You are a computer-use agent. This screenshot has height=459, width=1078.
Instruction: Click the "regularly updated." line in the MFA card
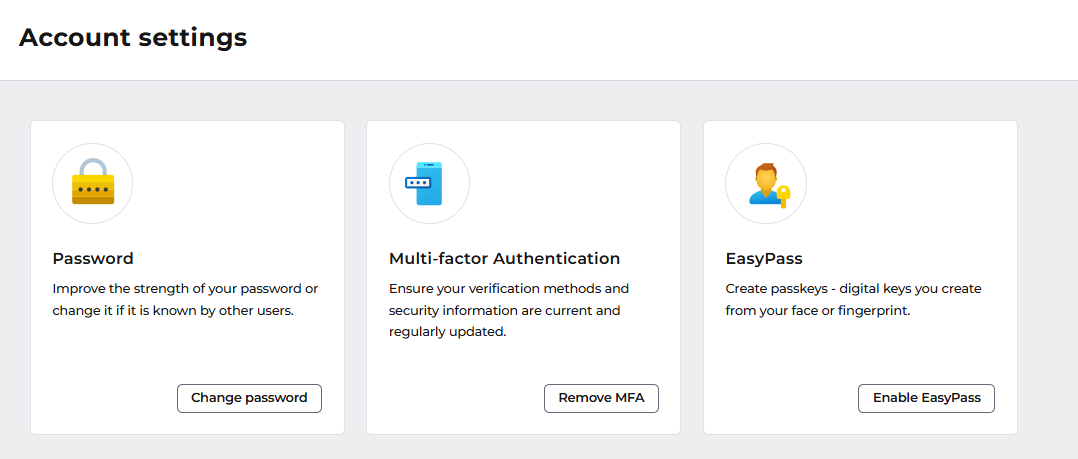pyautogui.click(x=448, y=333)
